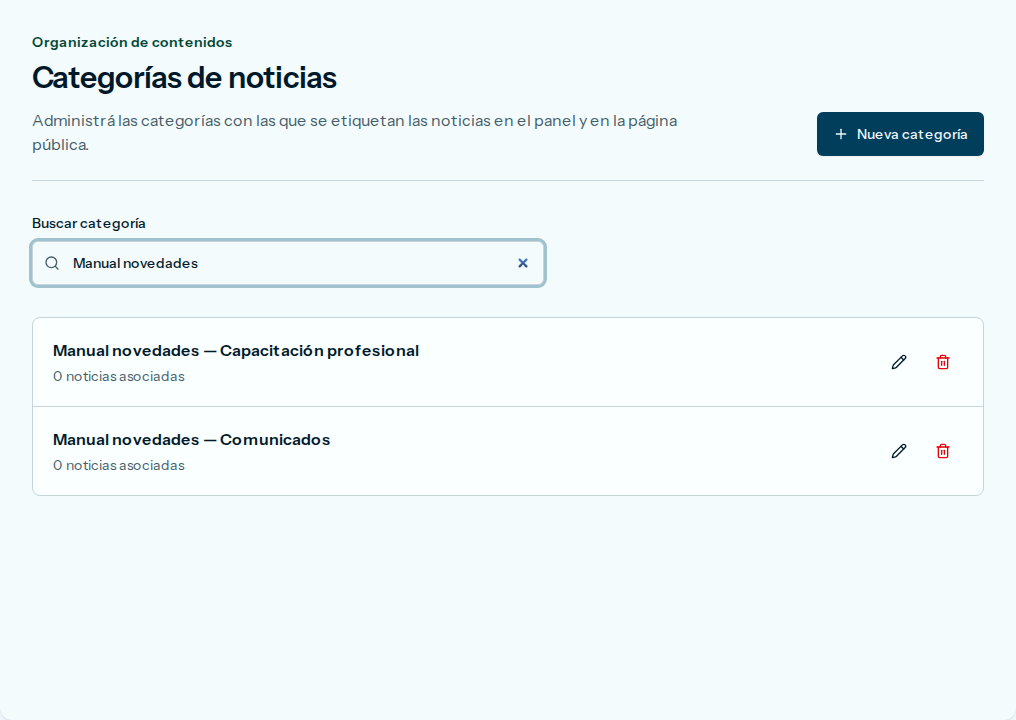Select 'Manual novedades — Comunicados' title
The width and height of the screenshot is (1016, 720).
coord(191,439)
